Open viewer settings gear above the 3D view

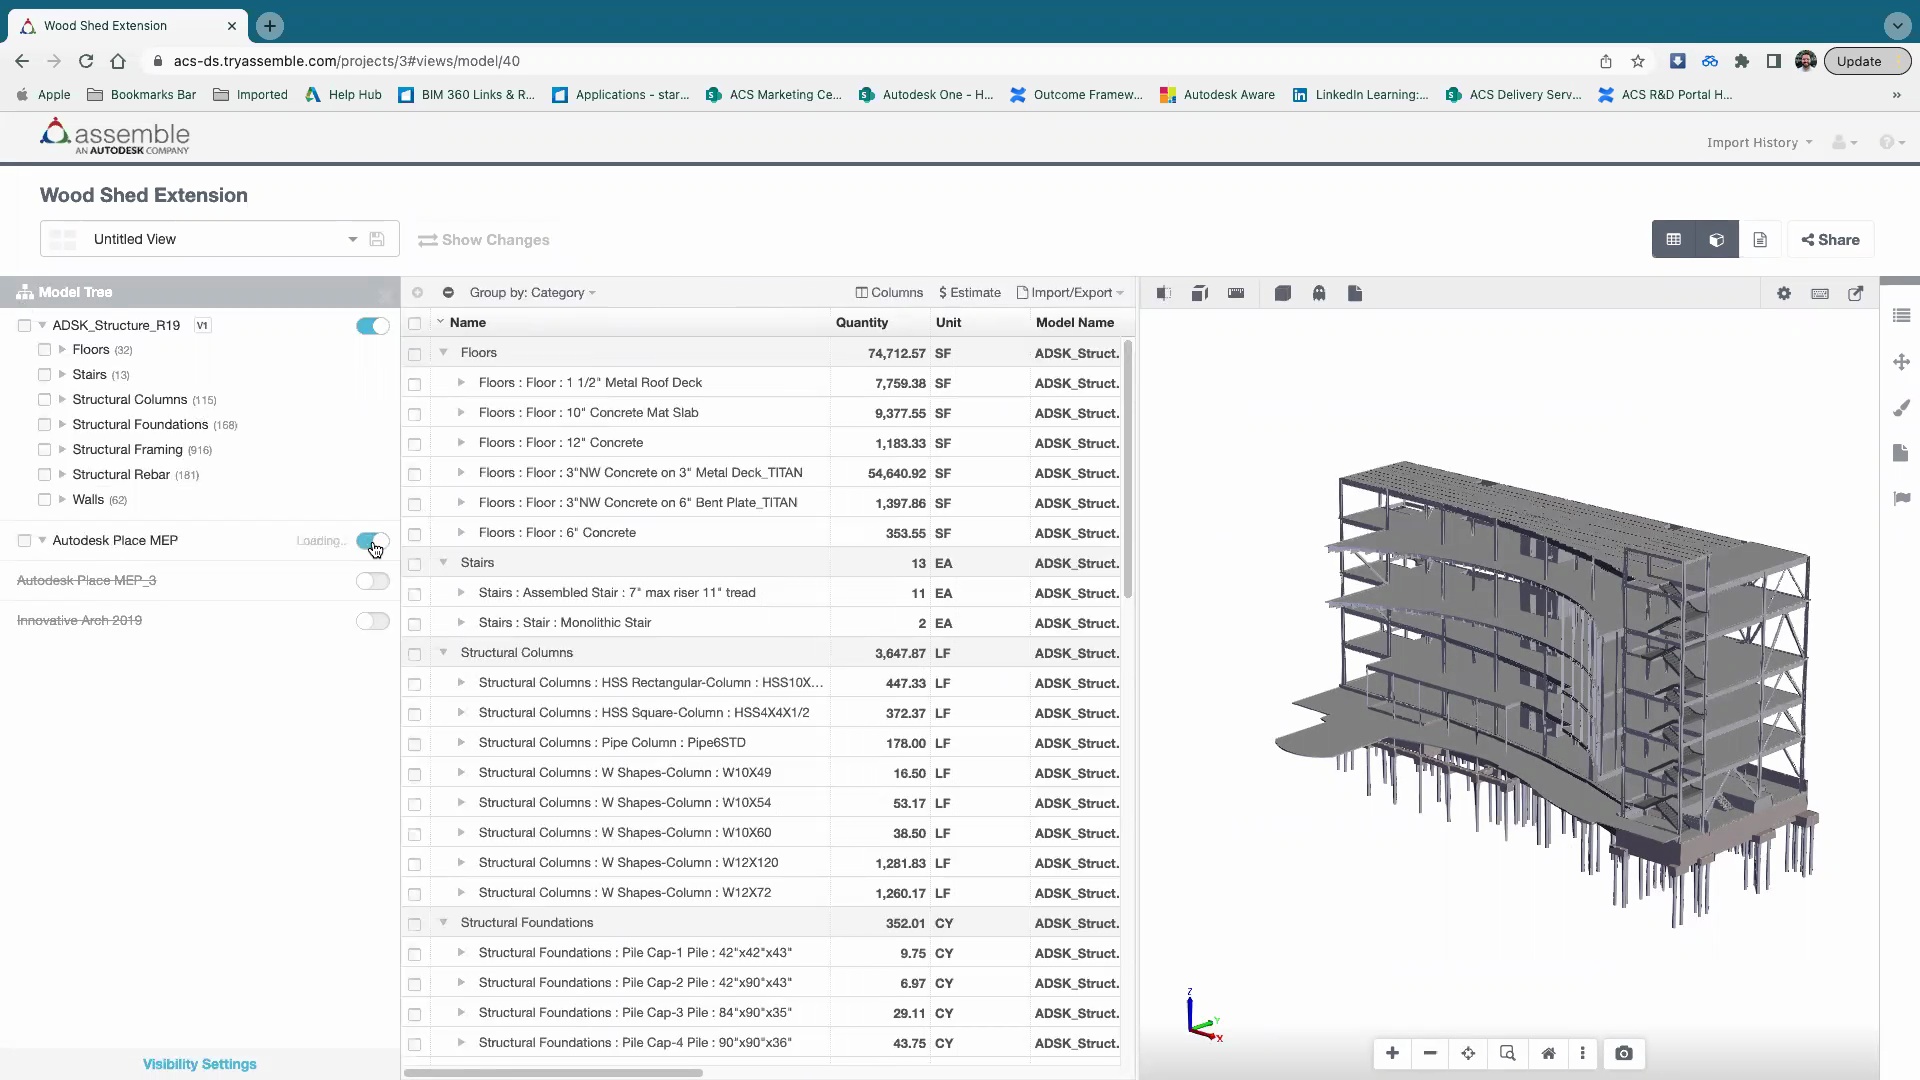pos(1785,293)
